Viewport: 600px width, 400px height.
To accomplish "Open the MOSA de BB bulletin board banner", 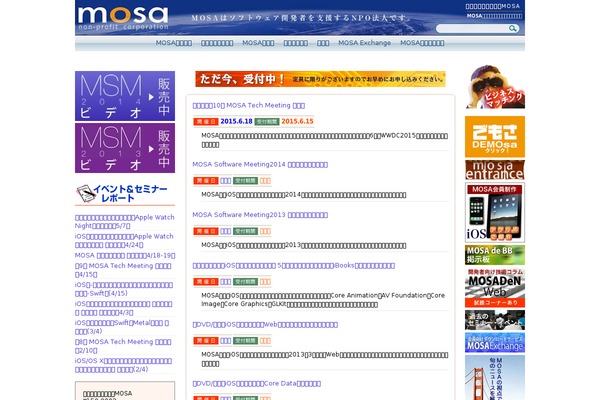I will pyautogui.click(x=495, y=255).
